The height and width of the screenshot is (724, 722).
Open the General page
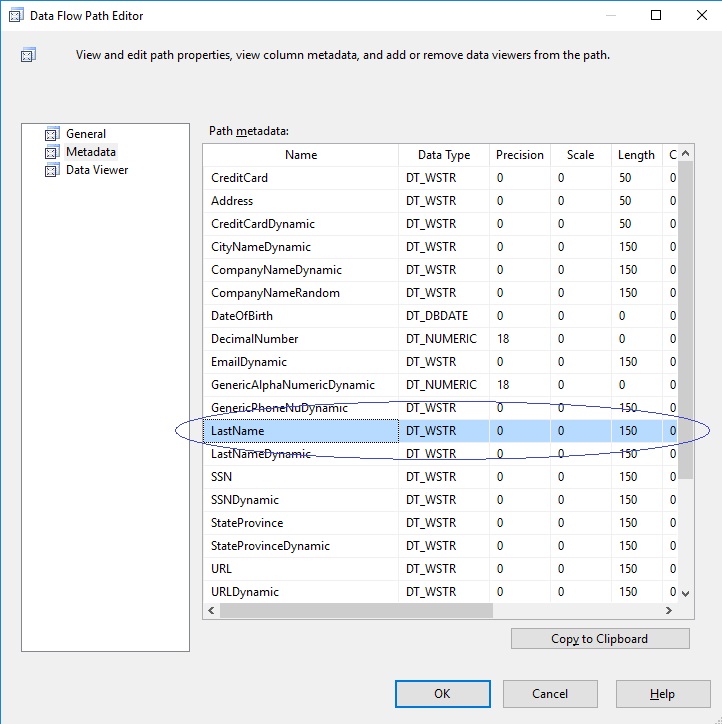click(86, 133)
